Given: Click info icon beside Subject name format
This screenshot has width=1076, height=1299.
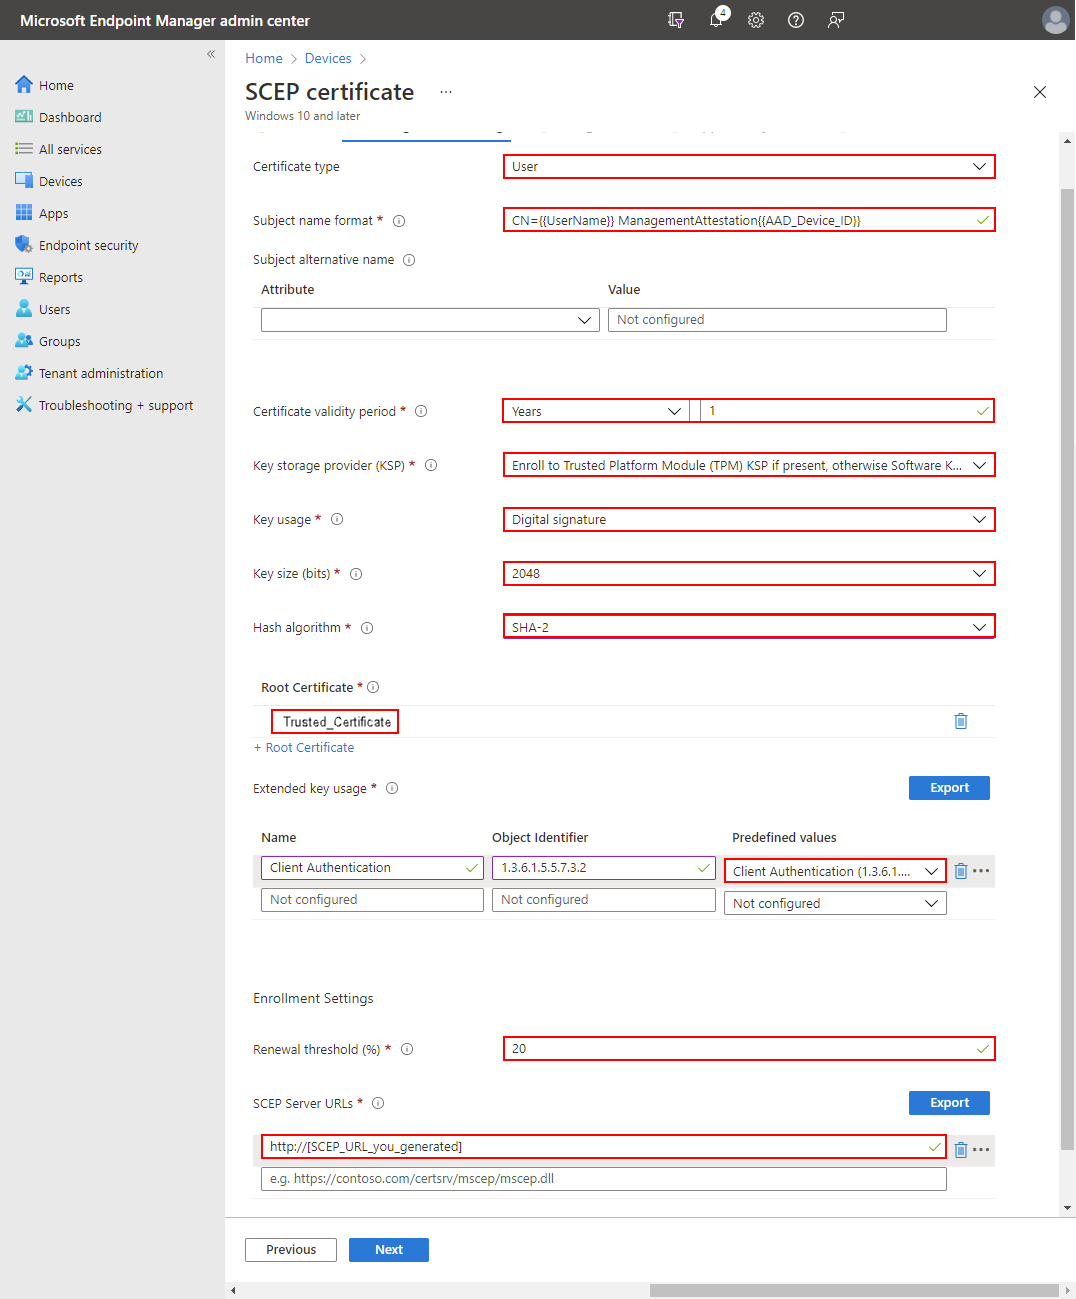Looking at the screenshot, I should point(399,221).
